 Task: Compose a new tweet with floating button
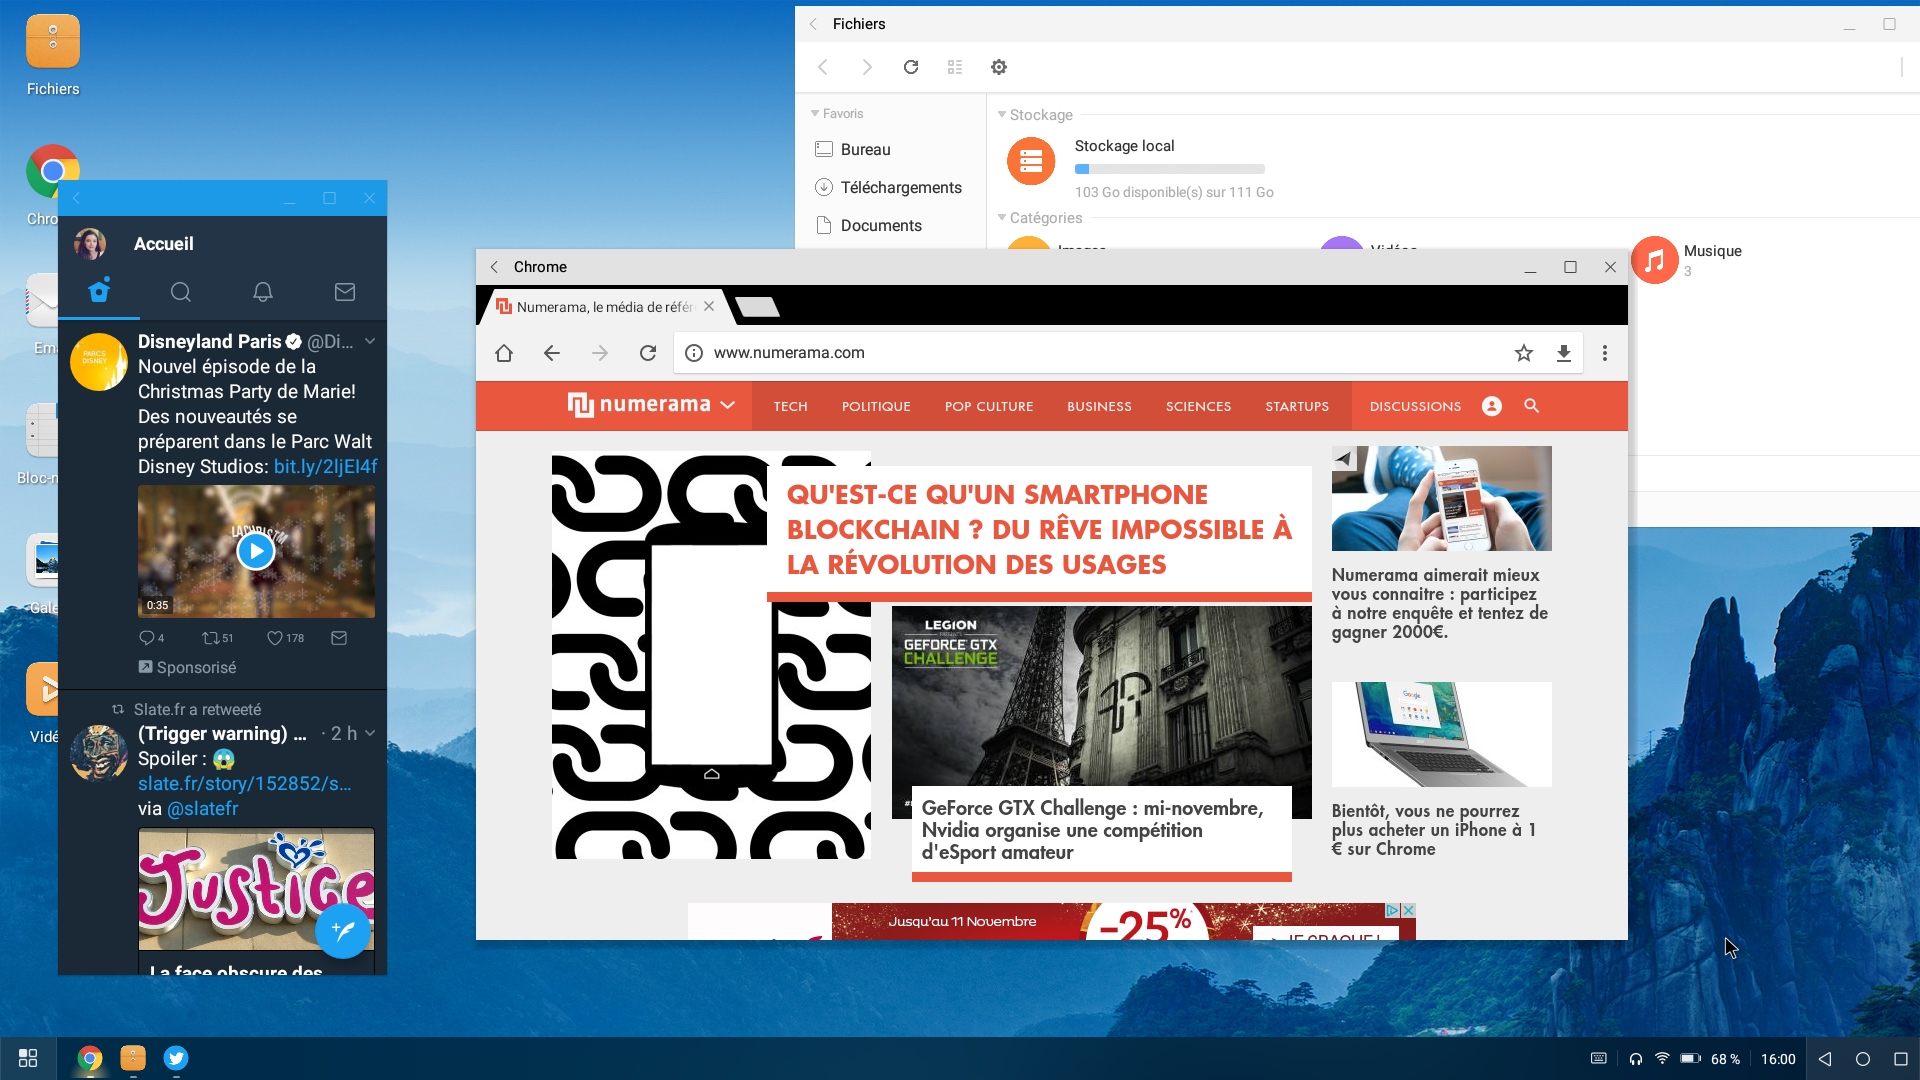(343, 931)
